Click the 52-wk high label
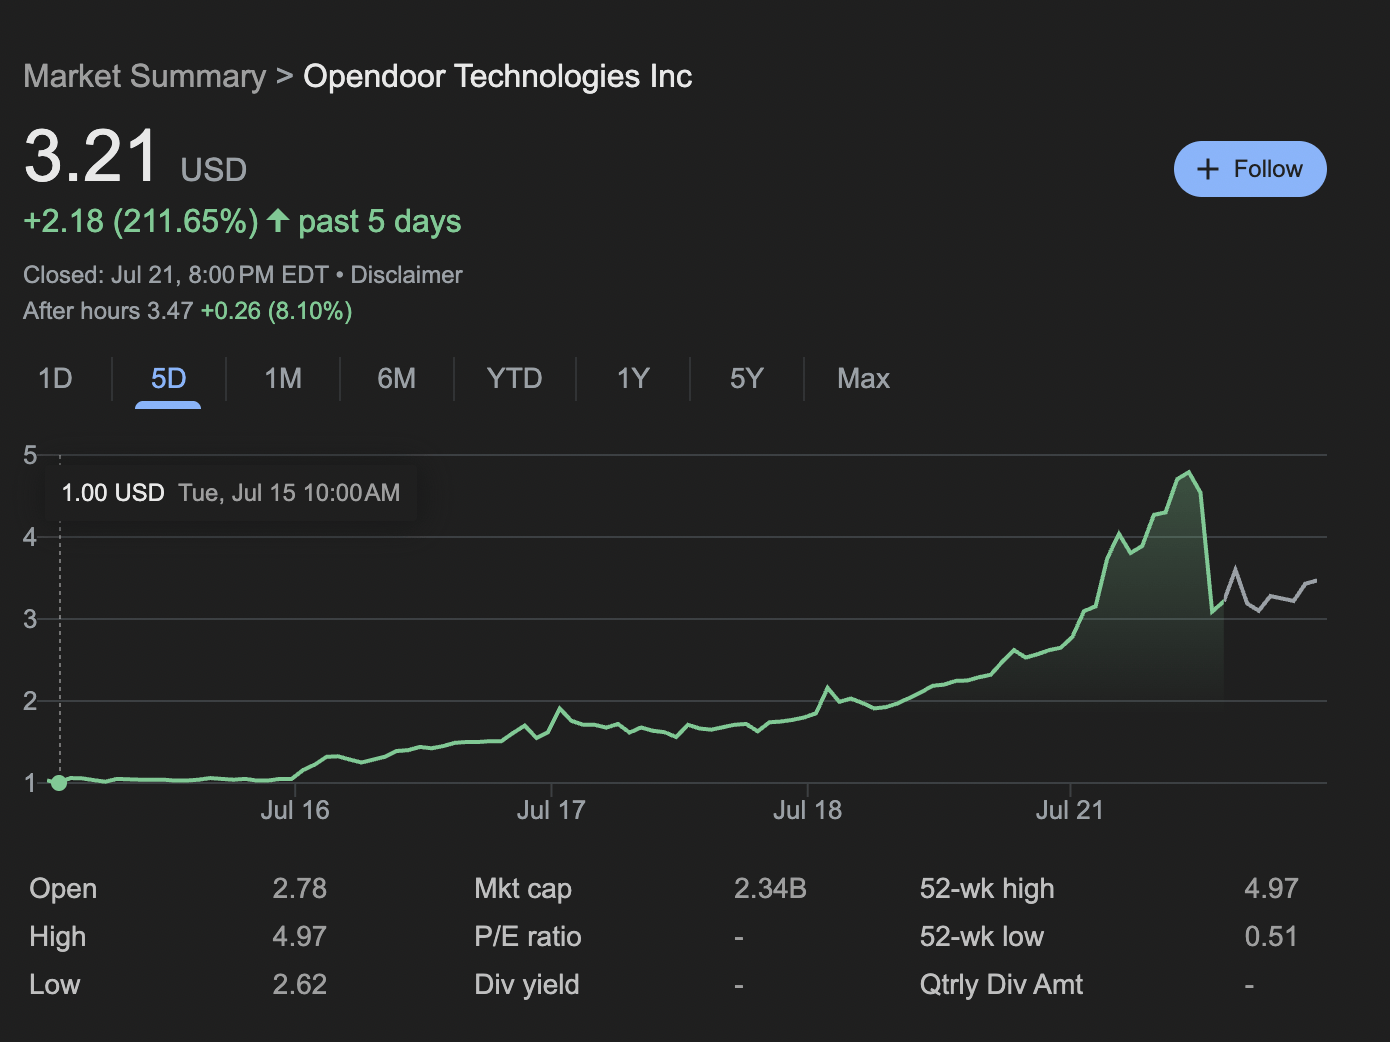This screenshot has height=1042, width=1390. coord(987,888)
